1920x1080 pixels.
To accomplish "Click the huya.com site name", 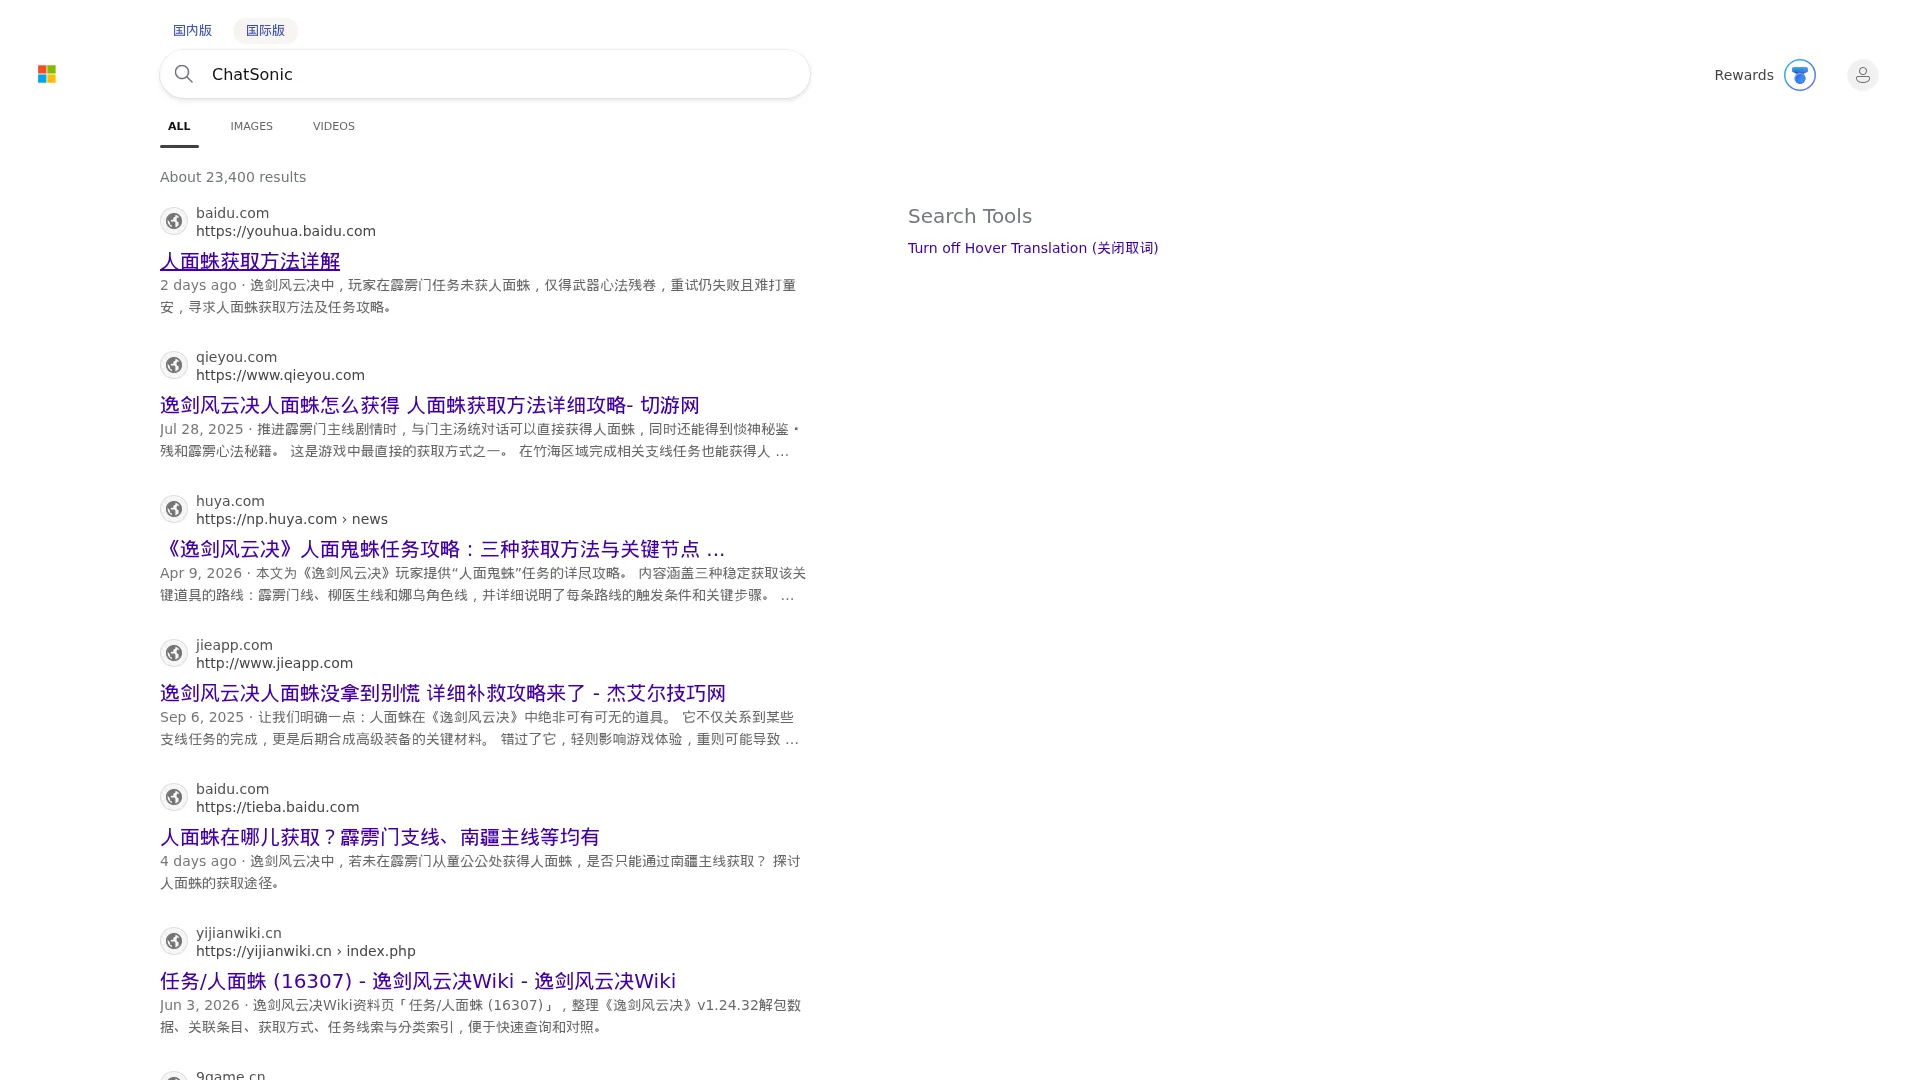I will [x=230, y=501].
